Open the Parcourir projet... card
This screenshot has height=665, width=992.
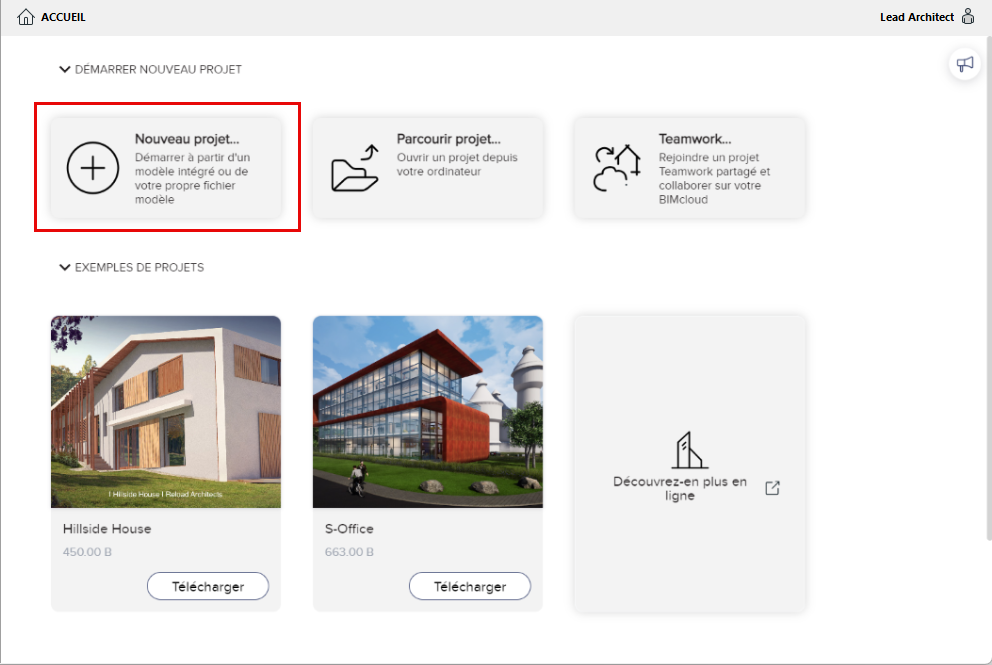pyautogui.click(x=428, y=168)
